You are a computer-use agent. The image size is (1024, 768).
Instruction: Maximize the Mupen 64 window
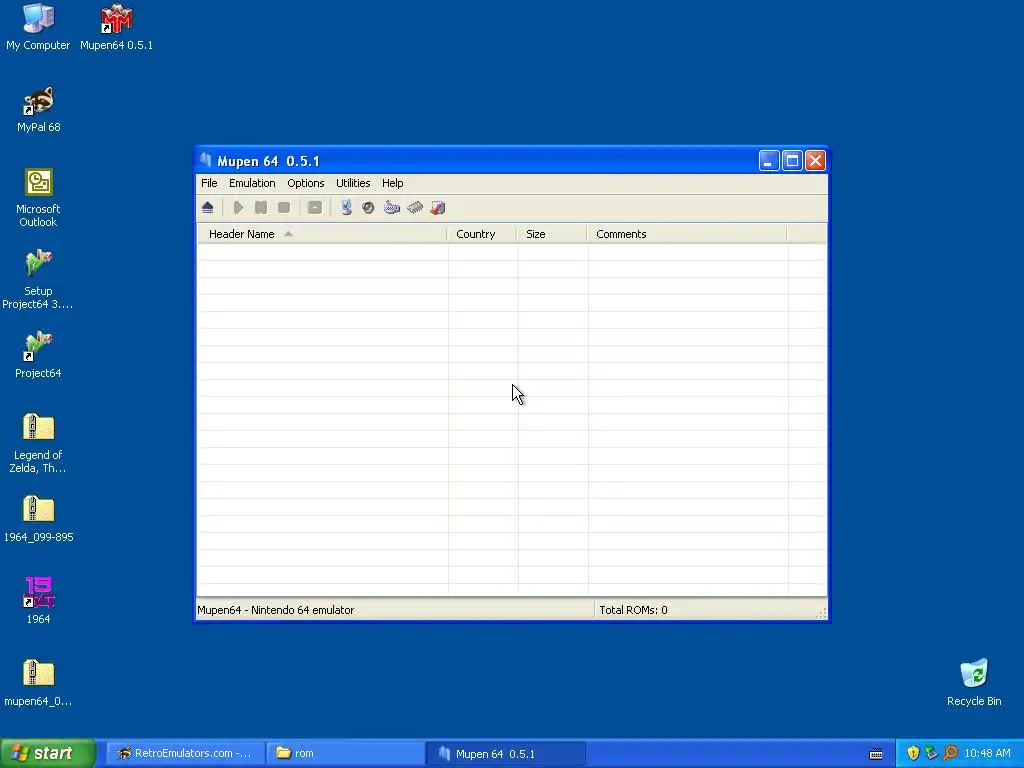point(792,161)
